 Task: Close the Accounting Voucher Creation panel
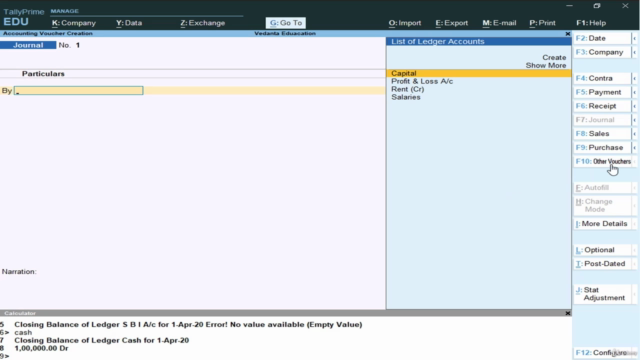567,33
